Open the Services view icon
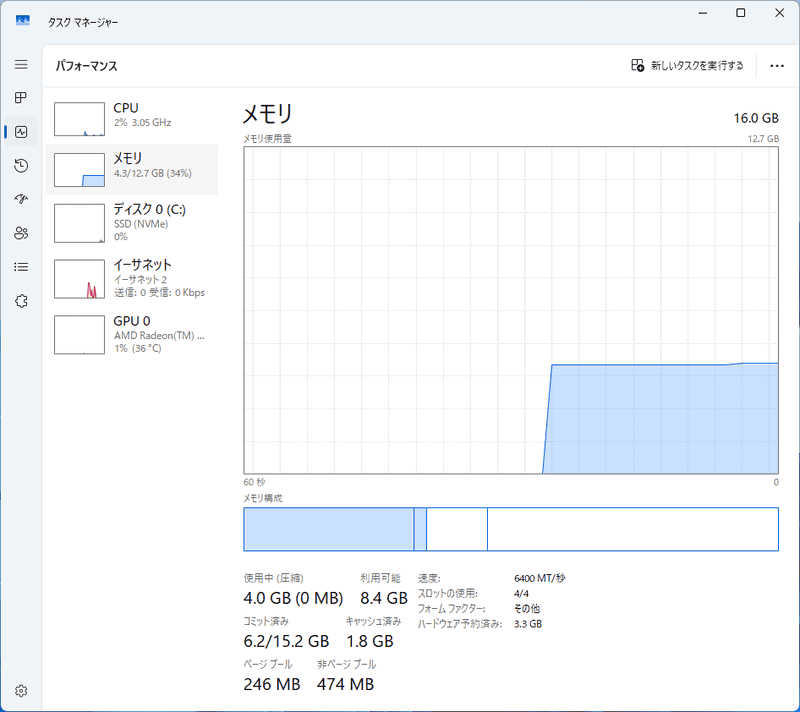800x712 pixels. click(x=20, y=300)
